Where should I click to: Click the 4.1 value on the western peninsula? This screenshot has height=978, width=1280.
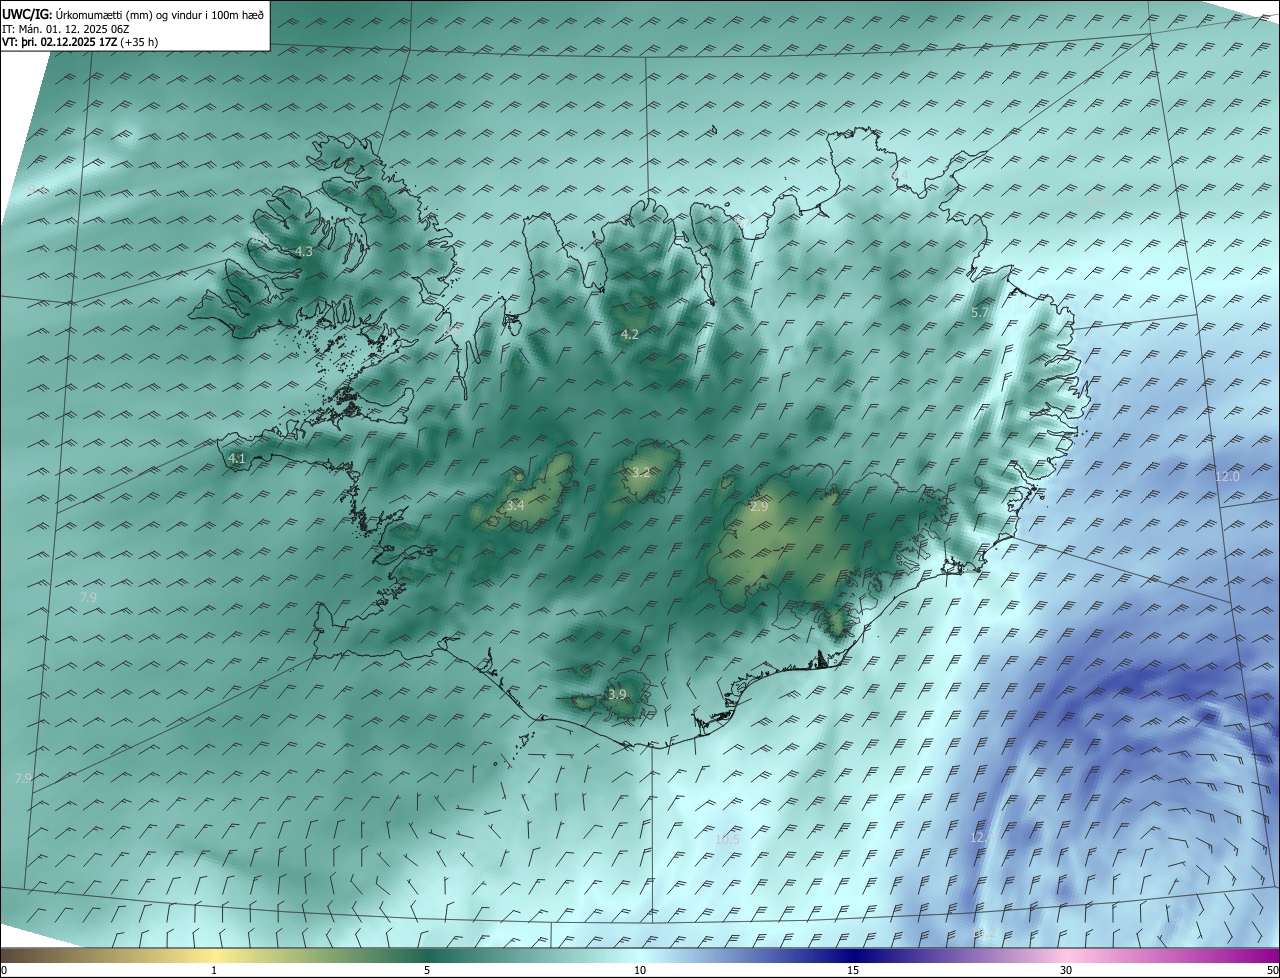237,459
